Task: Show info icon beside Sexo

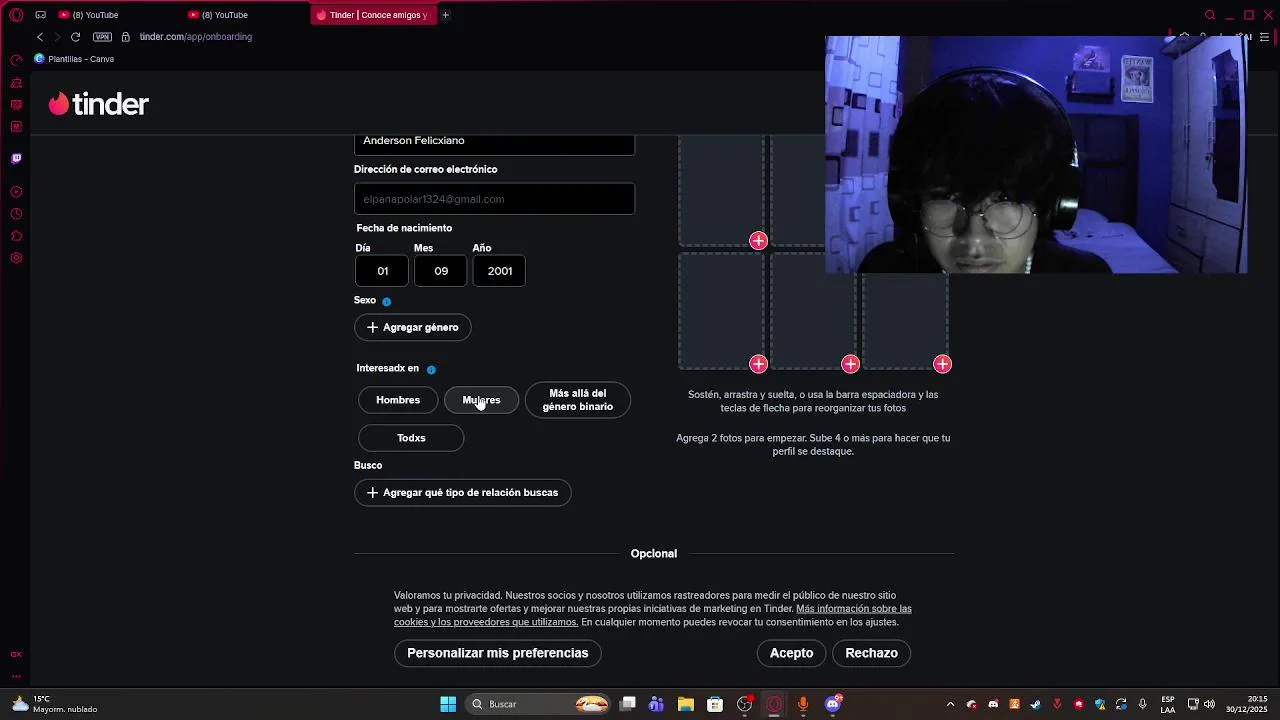Action: [x=386, y=301]
